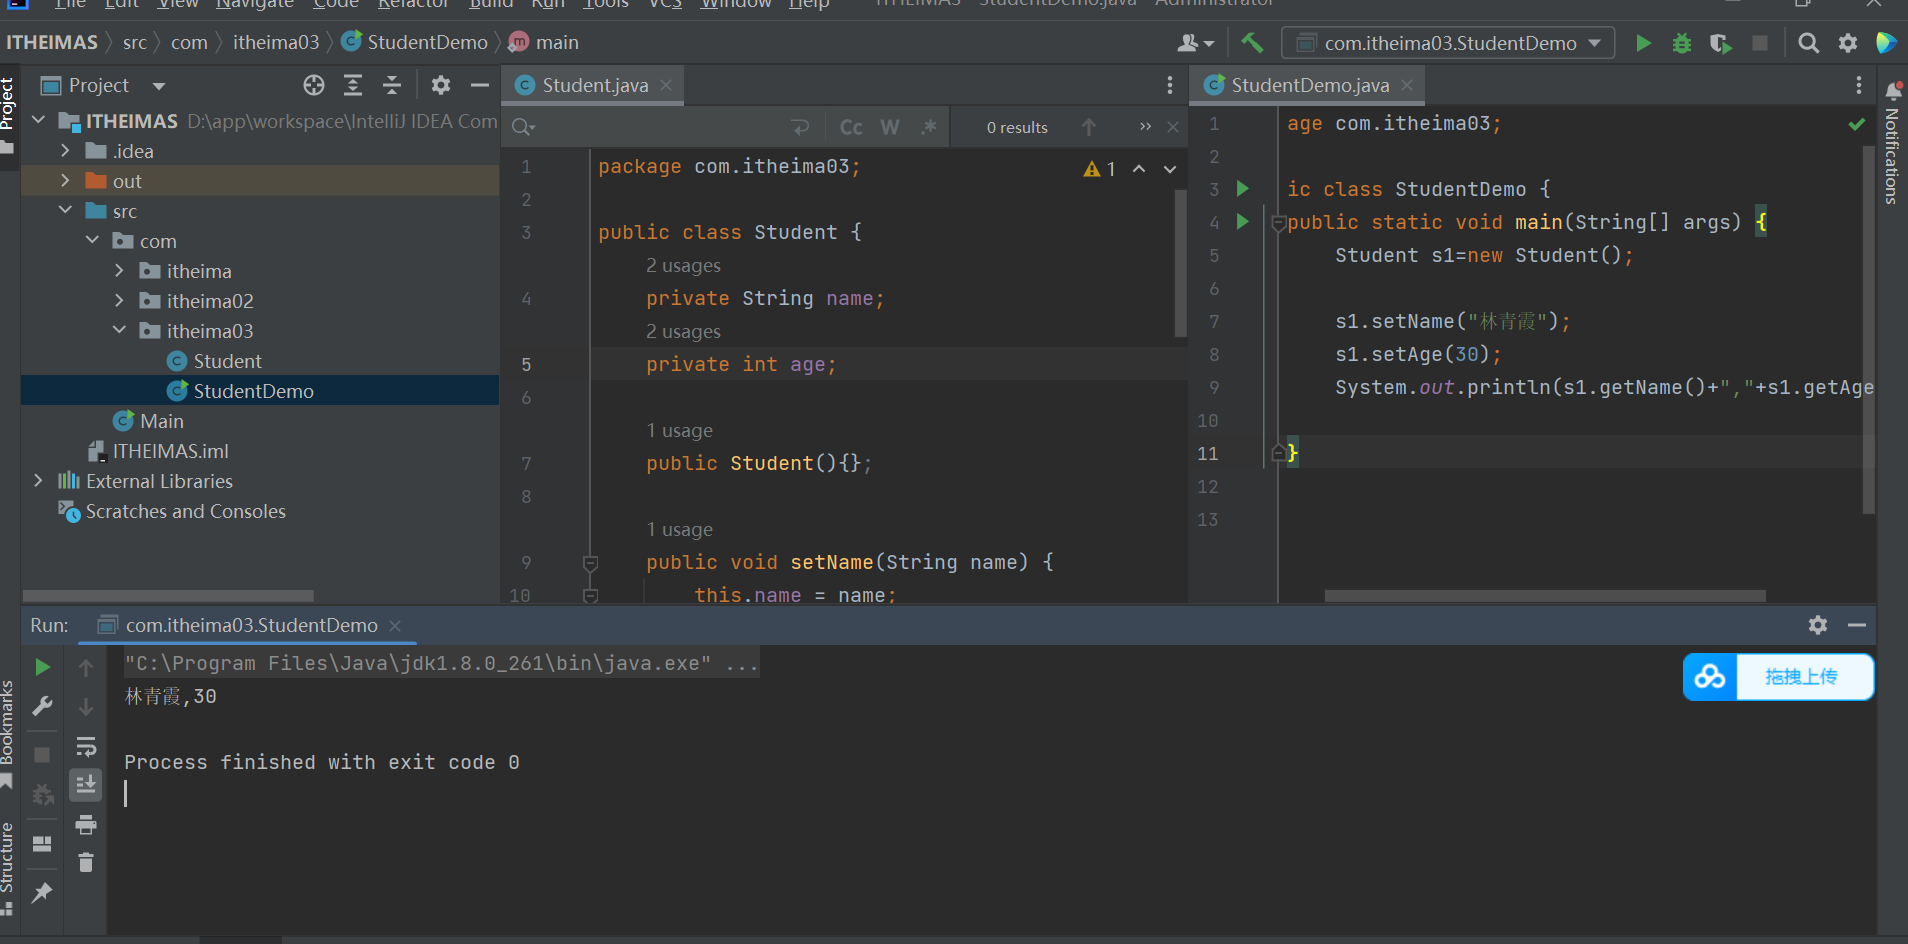The image size is (1908, 944).
Task: Expand the itheima02 package
Action: click(120, 301)
